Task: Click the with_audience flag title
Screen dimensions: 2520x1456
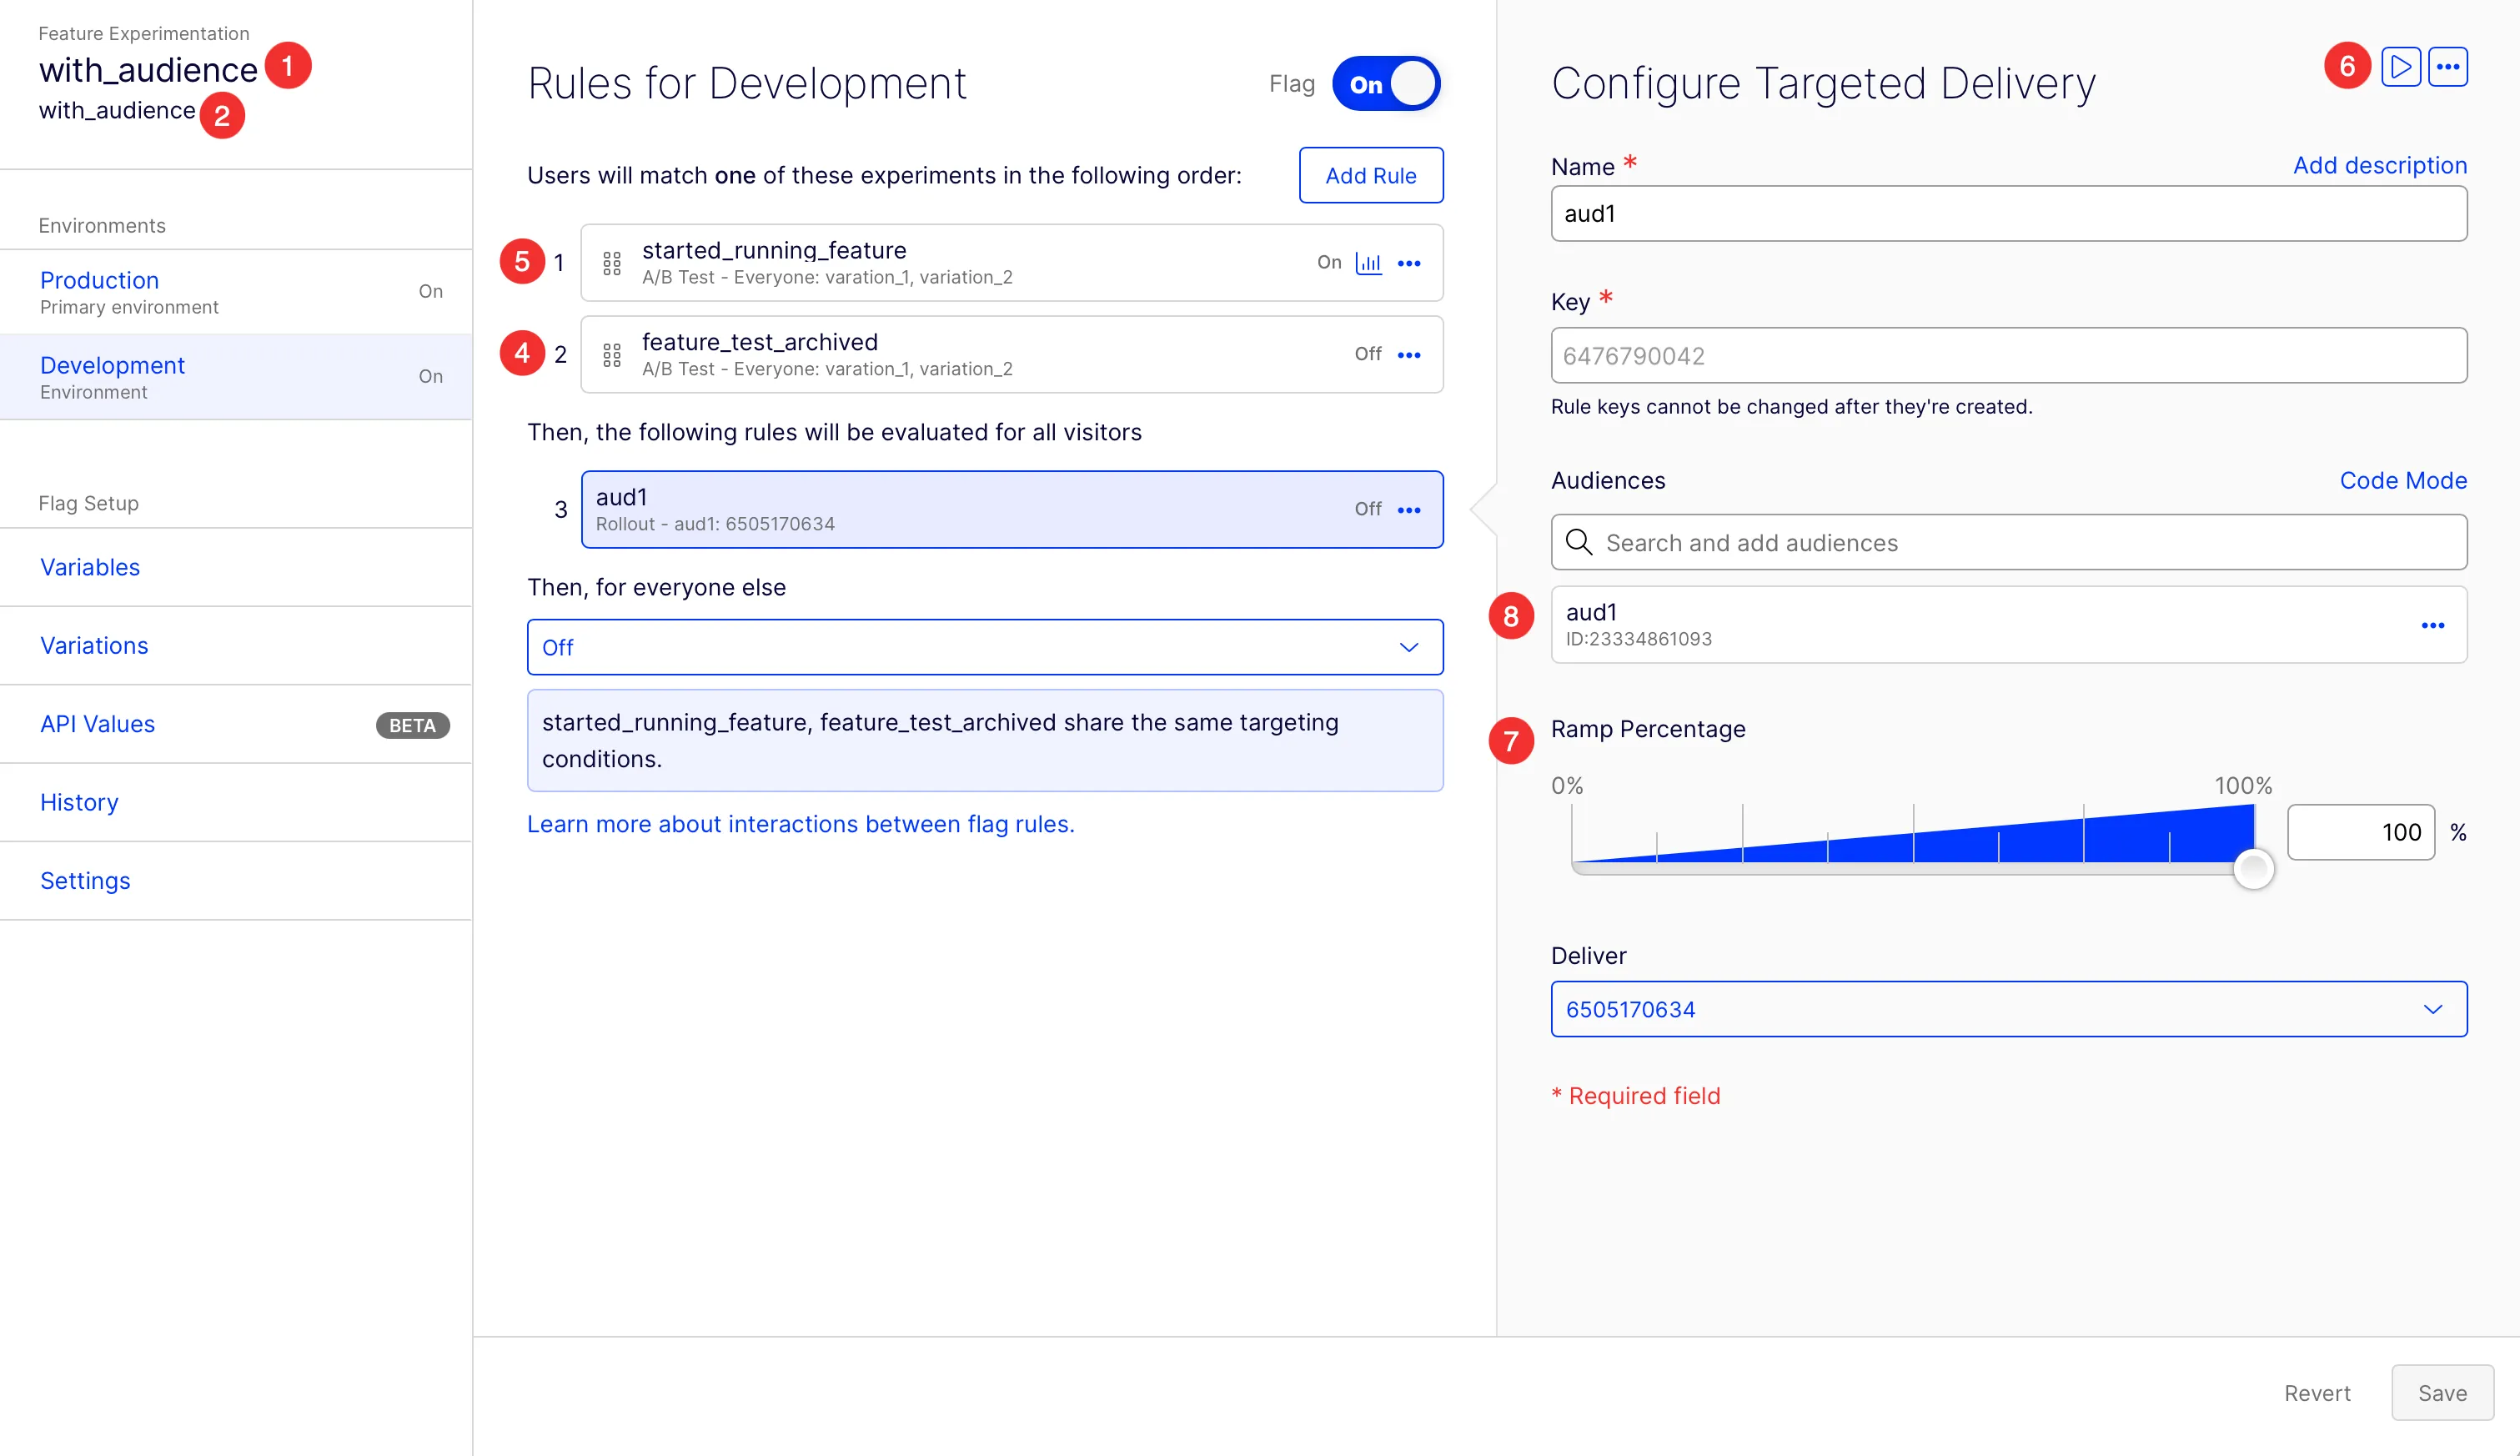Action: click(x=148, y=70)
